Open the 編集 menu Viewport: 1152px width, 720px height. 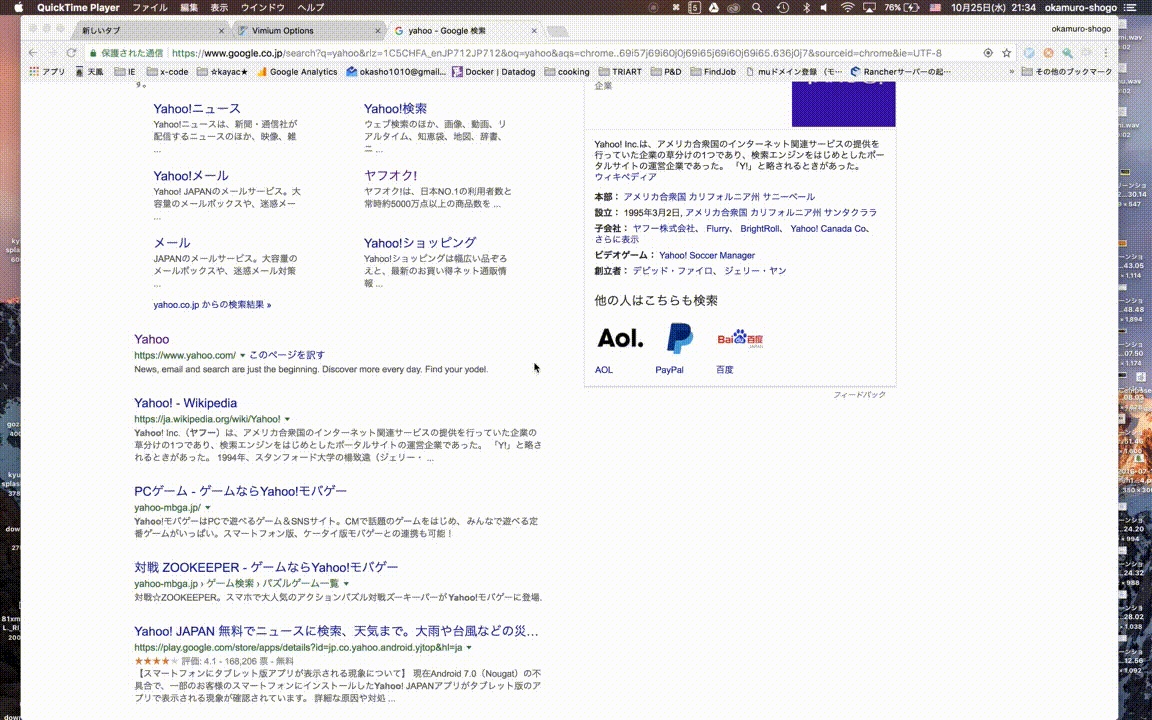pos(189,7)
